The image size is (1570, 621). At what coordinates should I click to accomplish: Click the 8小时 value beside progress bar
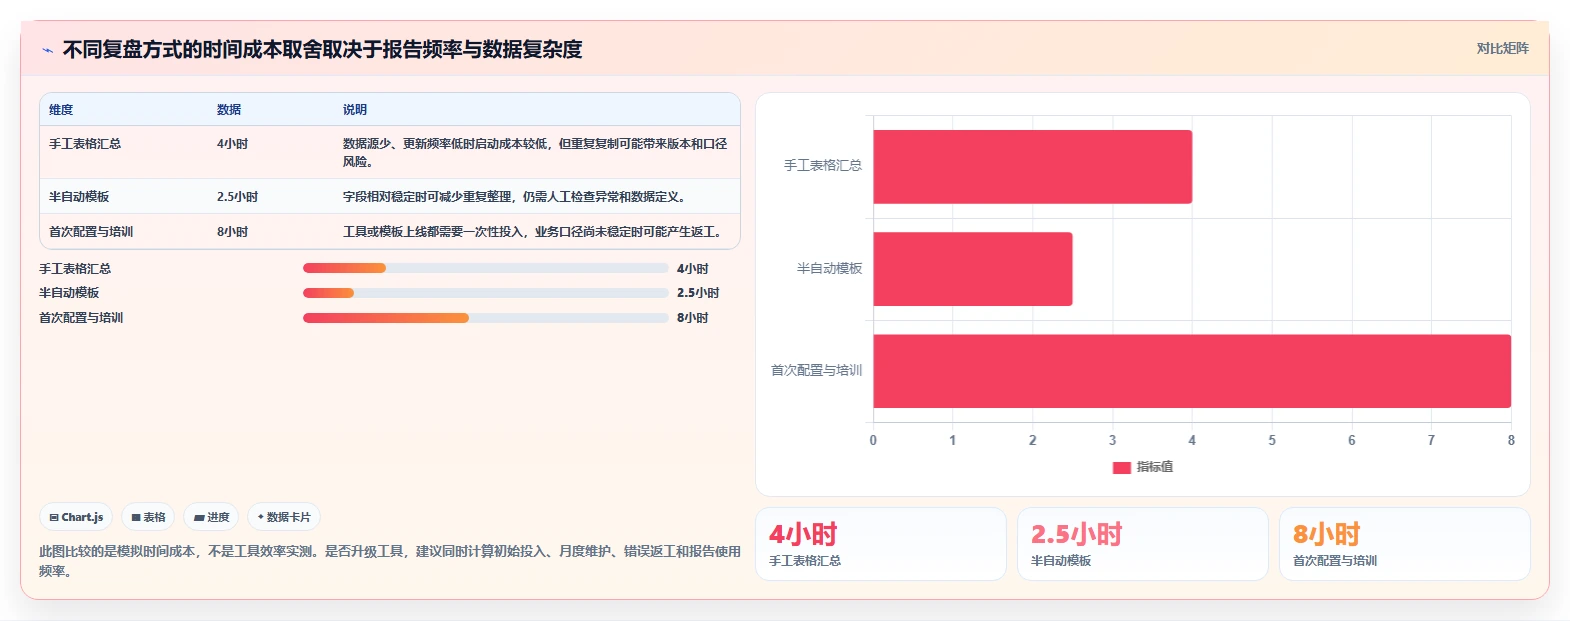click(692, 318)
